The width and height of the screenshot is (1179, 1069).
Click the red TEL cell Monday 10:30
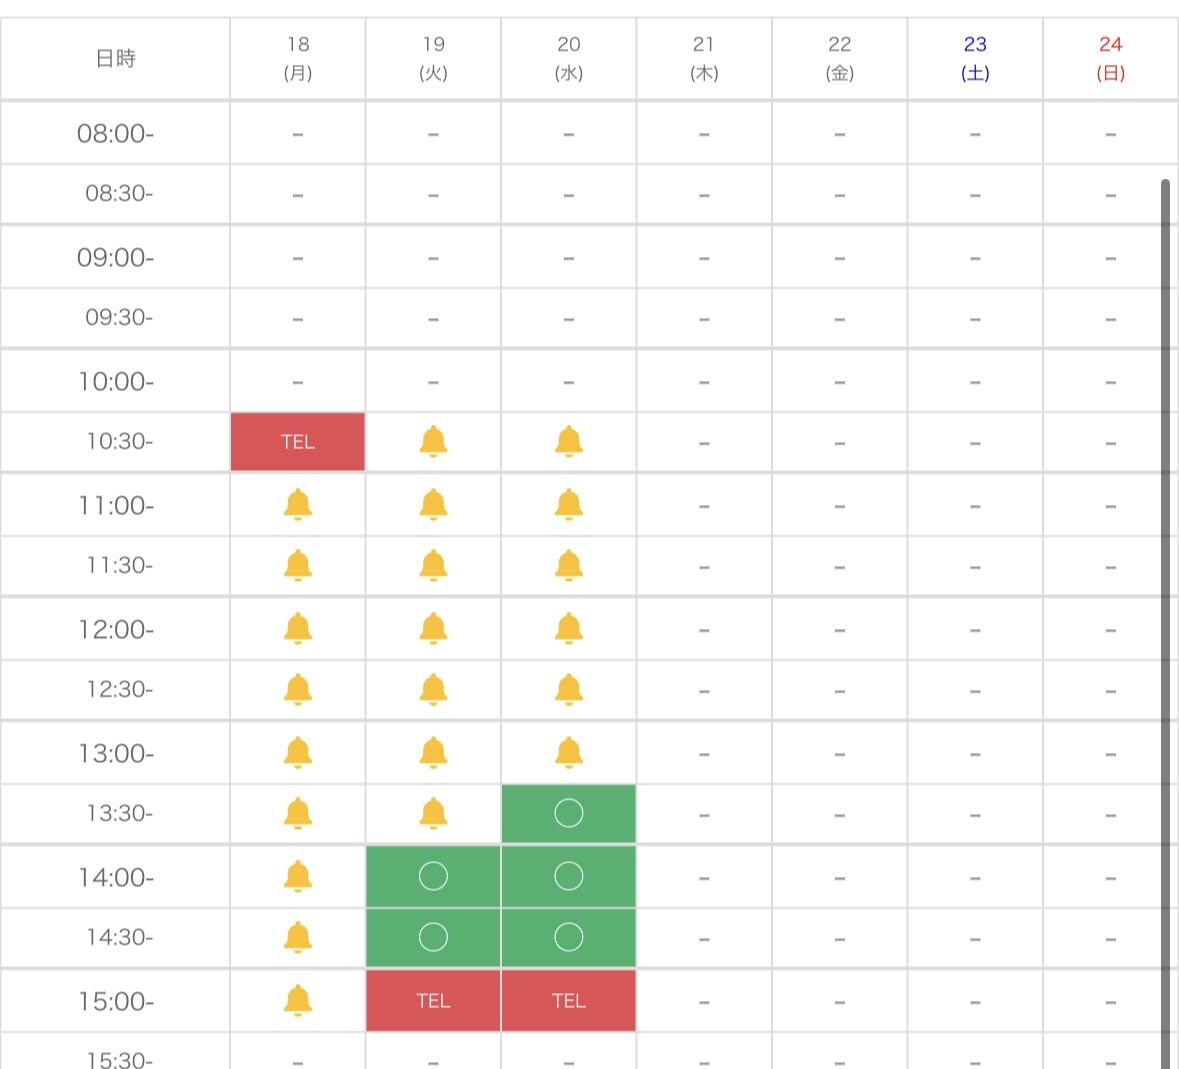click(x=298, y=441)
